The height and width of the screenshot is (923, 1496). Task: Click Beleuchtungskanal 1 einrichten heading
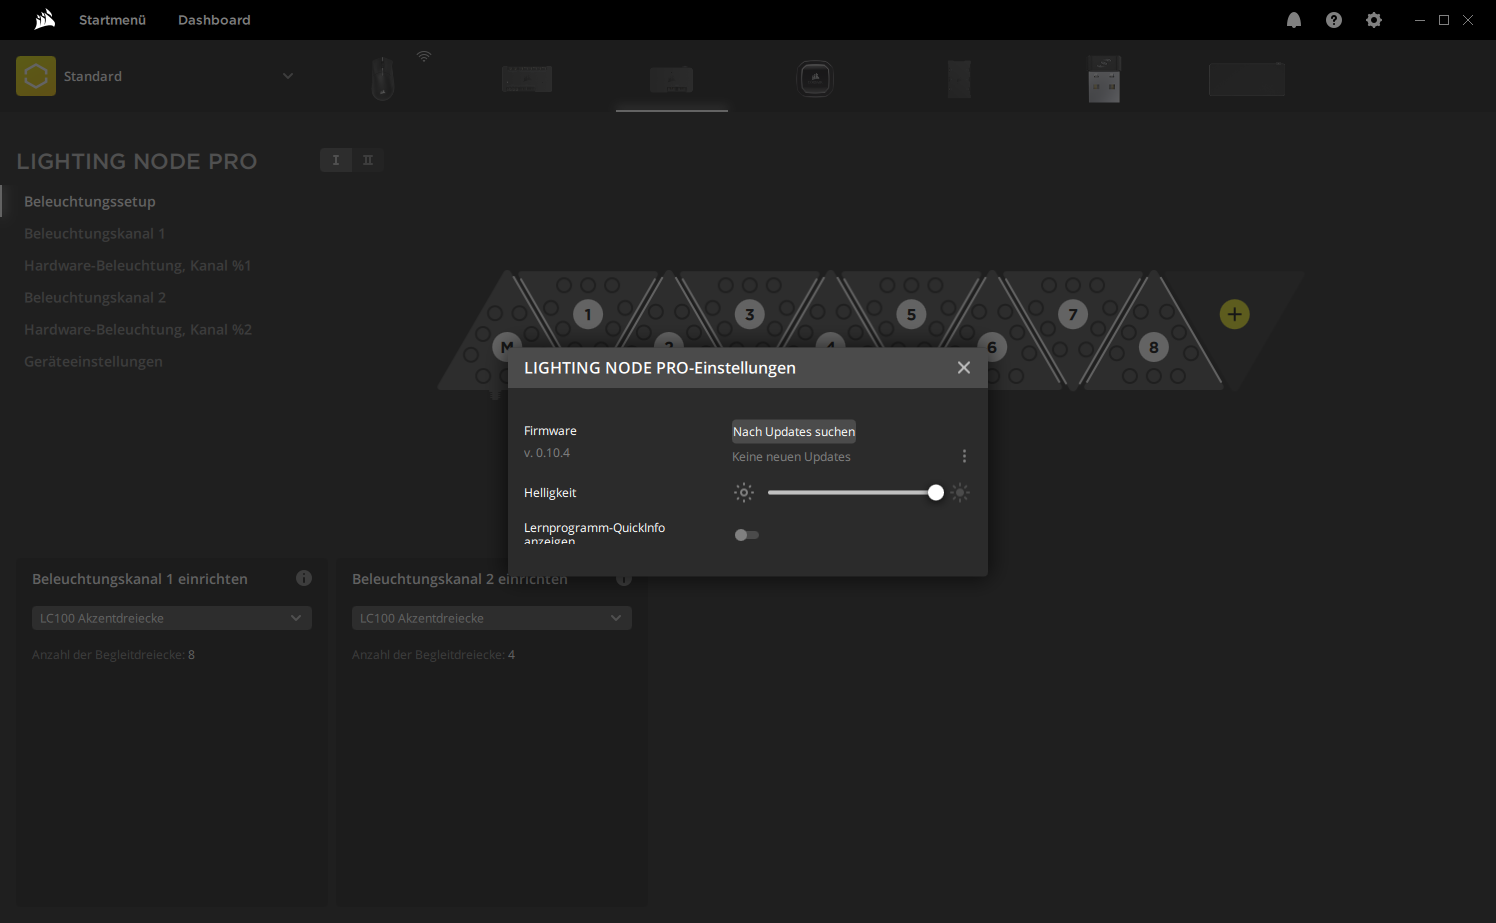click(x=140, y=579)
